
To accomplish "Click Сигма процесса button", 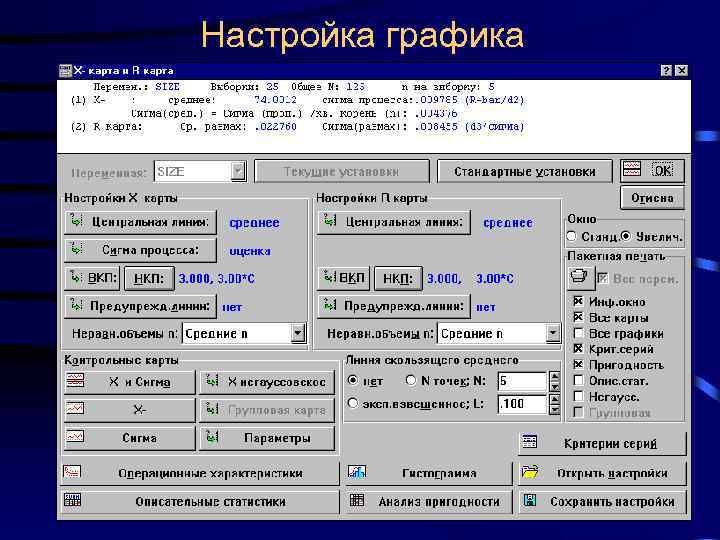I will (x=141, y=250).
